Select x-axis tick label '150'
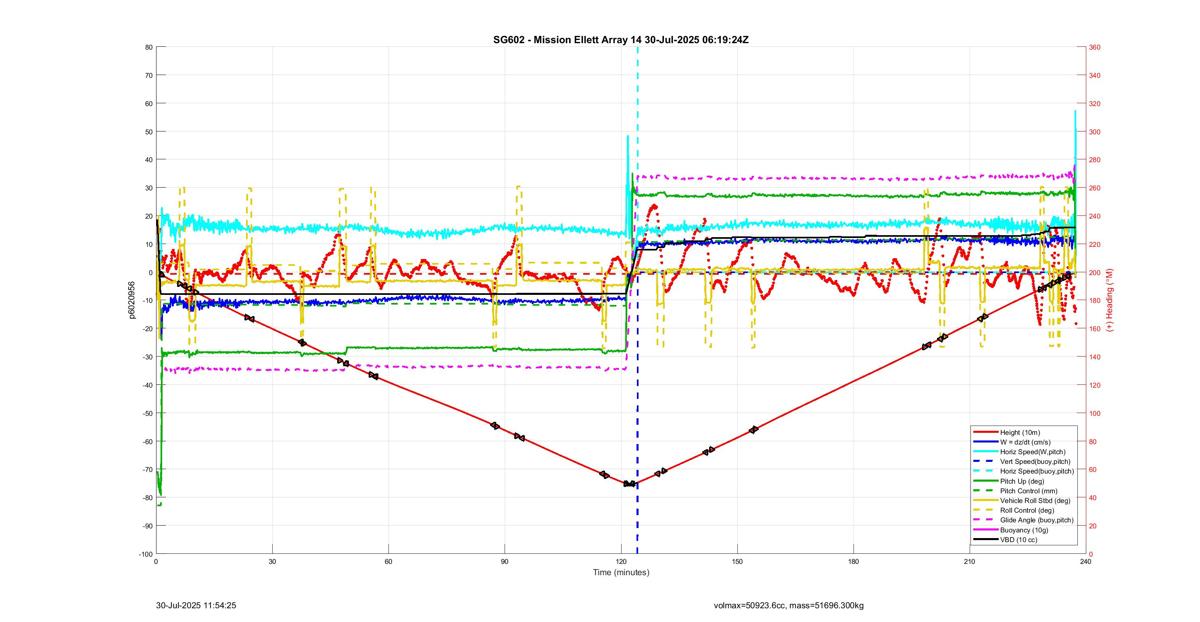Image resolution: width=1200 pixels, height=622 pixels. click(x=737, y=561)
